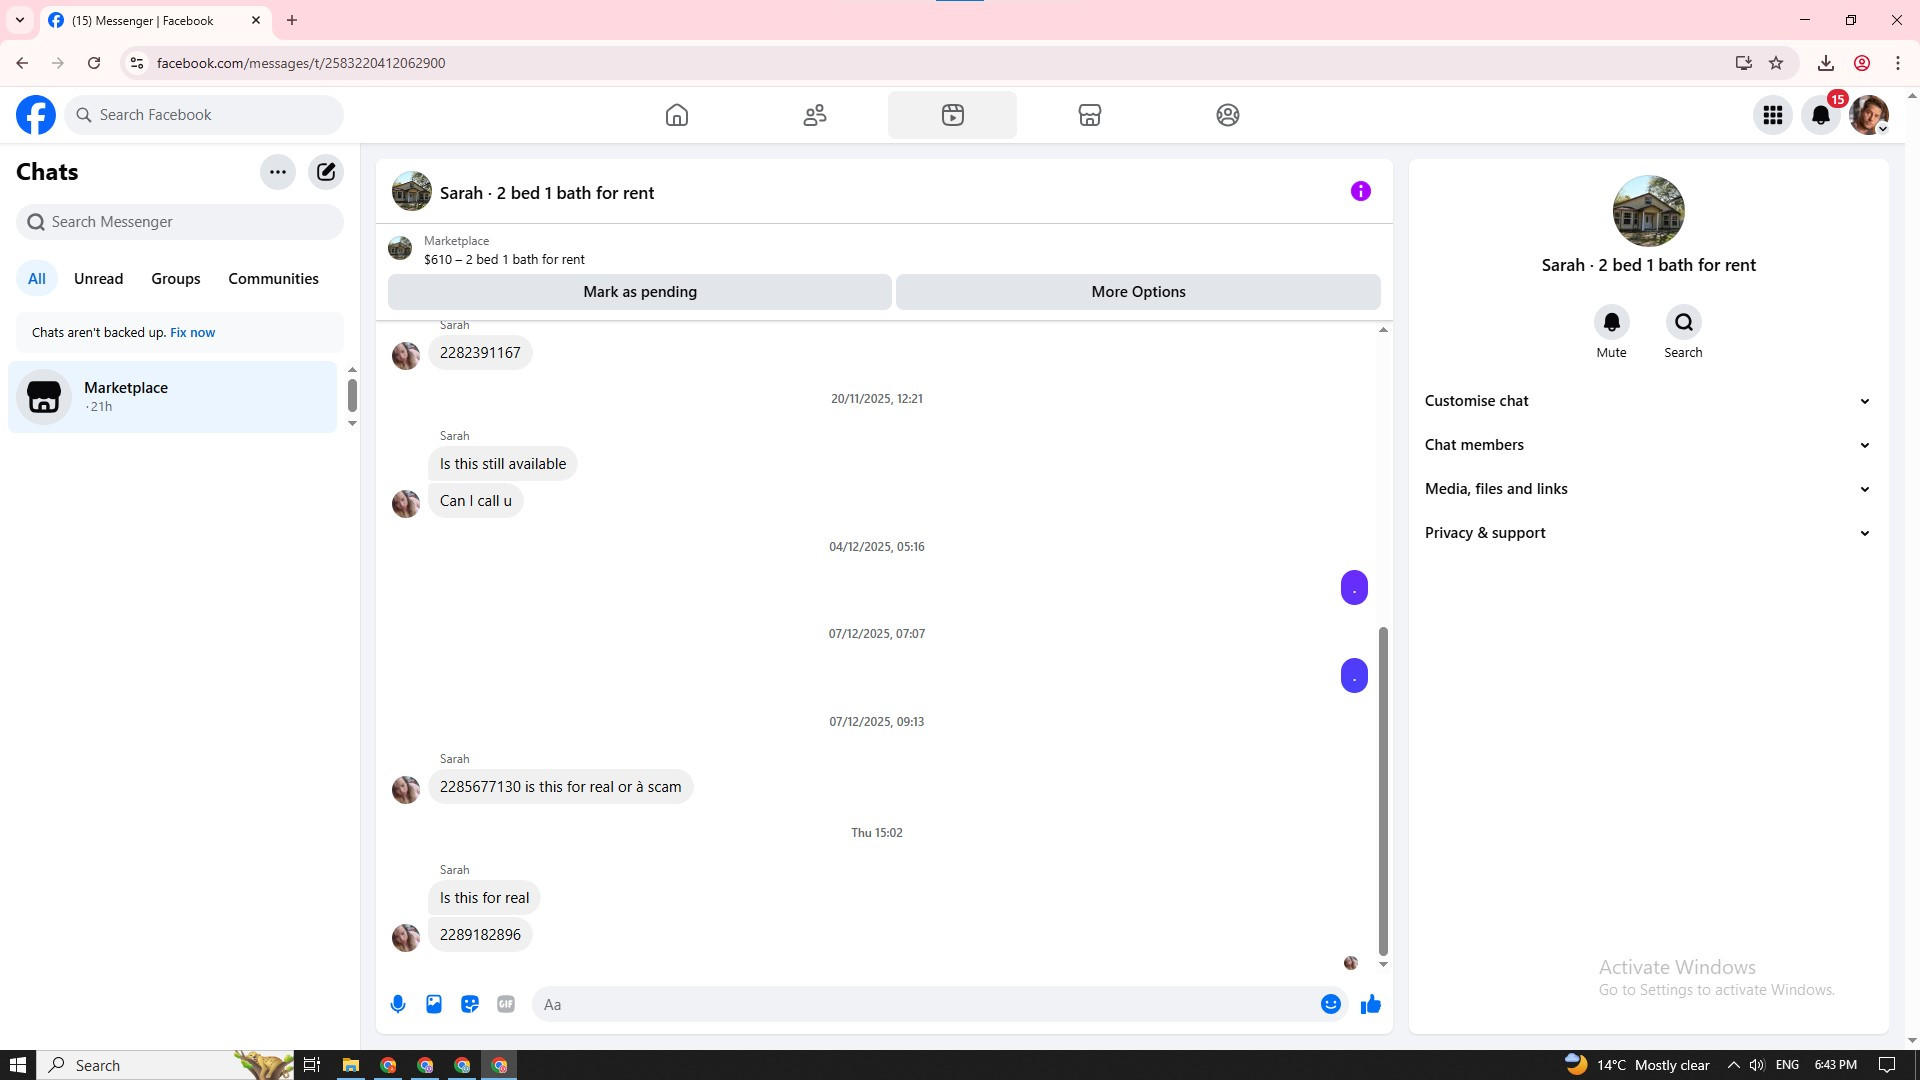Click the voice clip microphone icon
1920x1080 pixels.
pyautogui.click(x=398, y=1004)
